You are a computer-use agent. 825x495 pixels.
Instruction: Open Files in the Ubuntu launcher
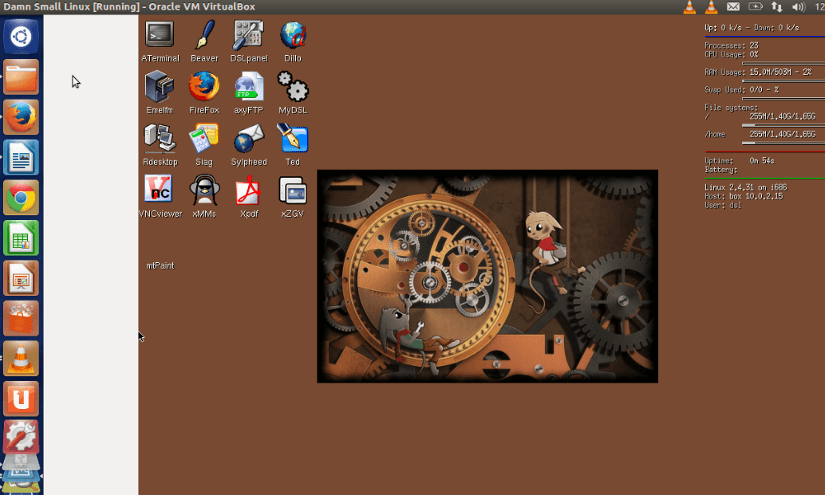21,77
